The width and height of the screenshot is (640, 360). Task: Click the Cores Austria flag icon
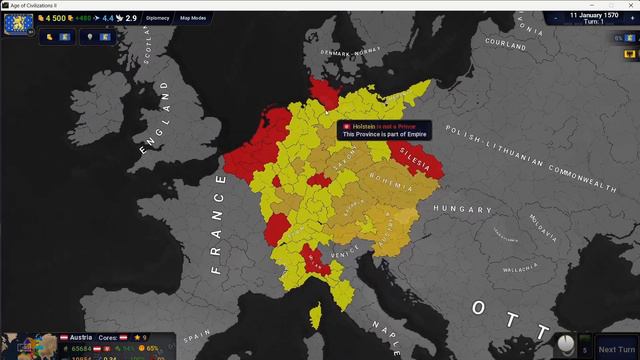point(123,338)
